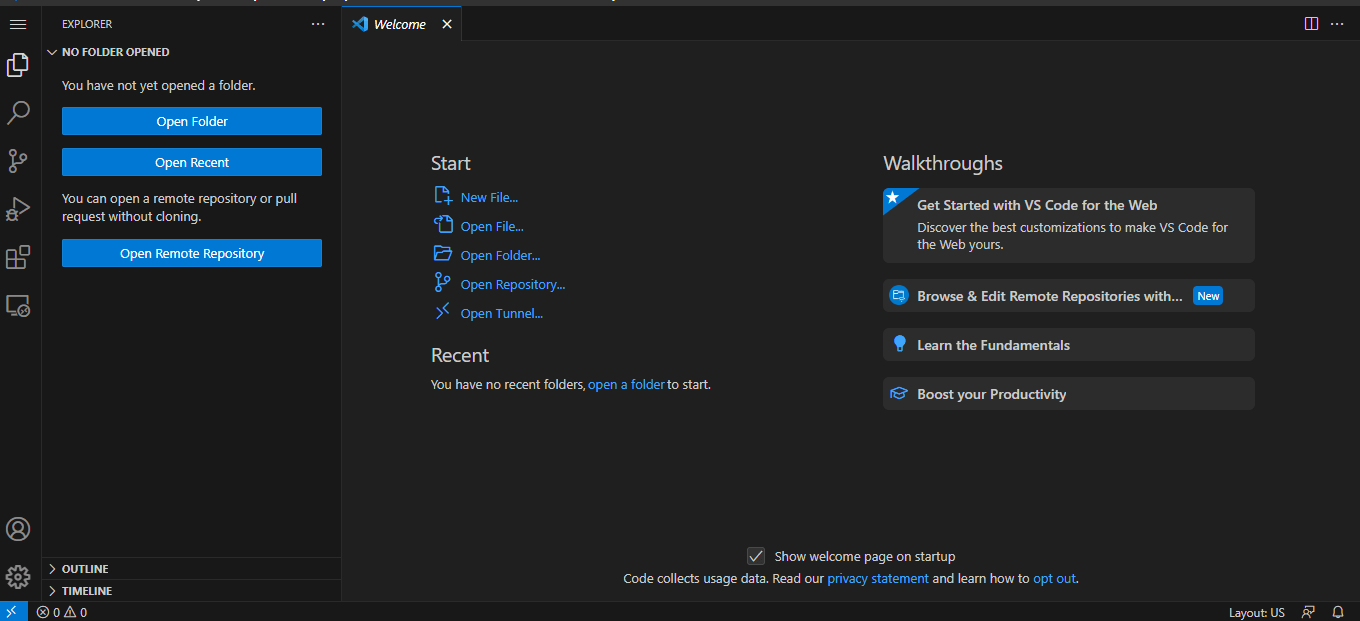The image size is (1360, 621).
Task: Click the New File icon under Start
Action: (443, 196)
